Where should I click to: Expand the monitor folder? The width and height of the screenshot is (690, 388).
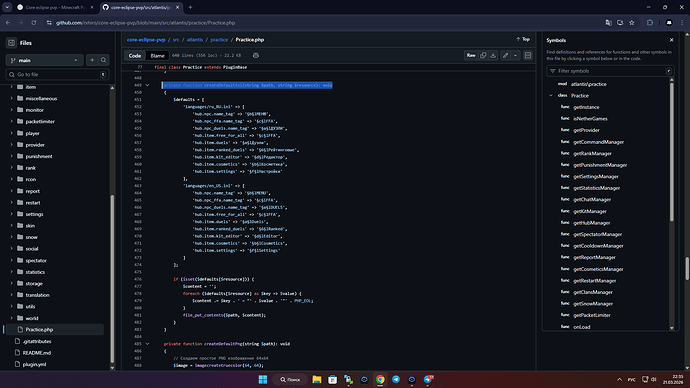[12, 110]
